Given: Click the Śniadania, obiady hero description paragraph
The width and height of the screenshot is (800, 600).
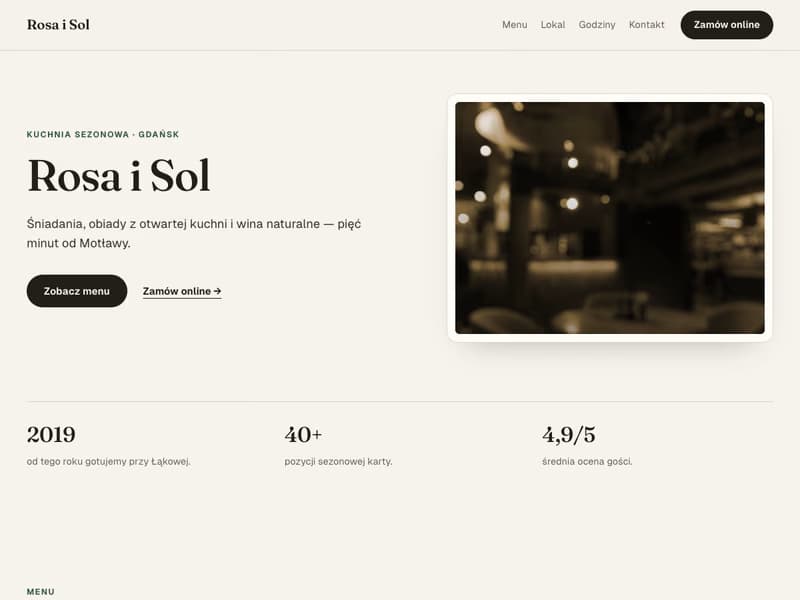Looking at the screenshot, I should pos(194,233).
